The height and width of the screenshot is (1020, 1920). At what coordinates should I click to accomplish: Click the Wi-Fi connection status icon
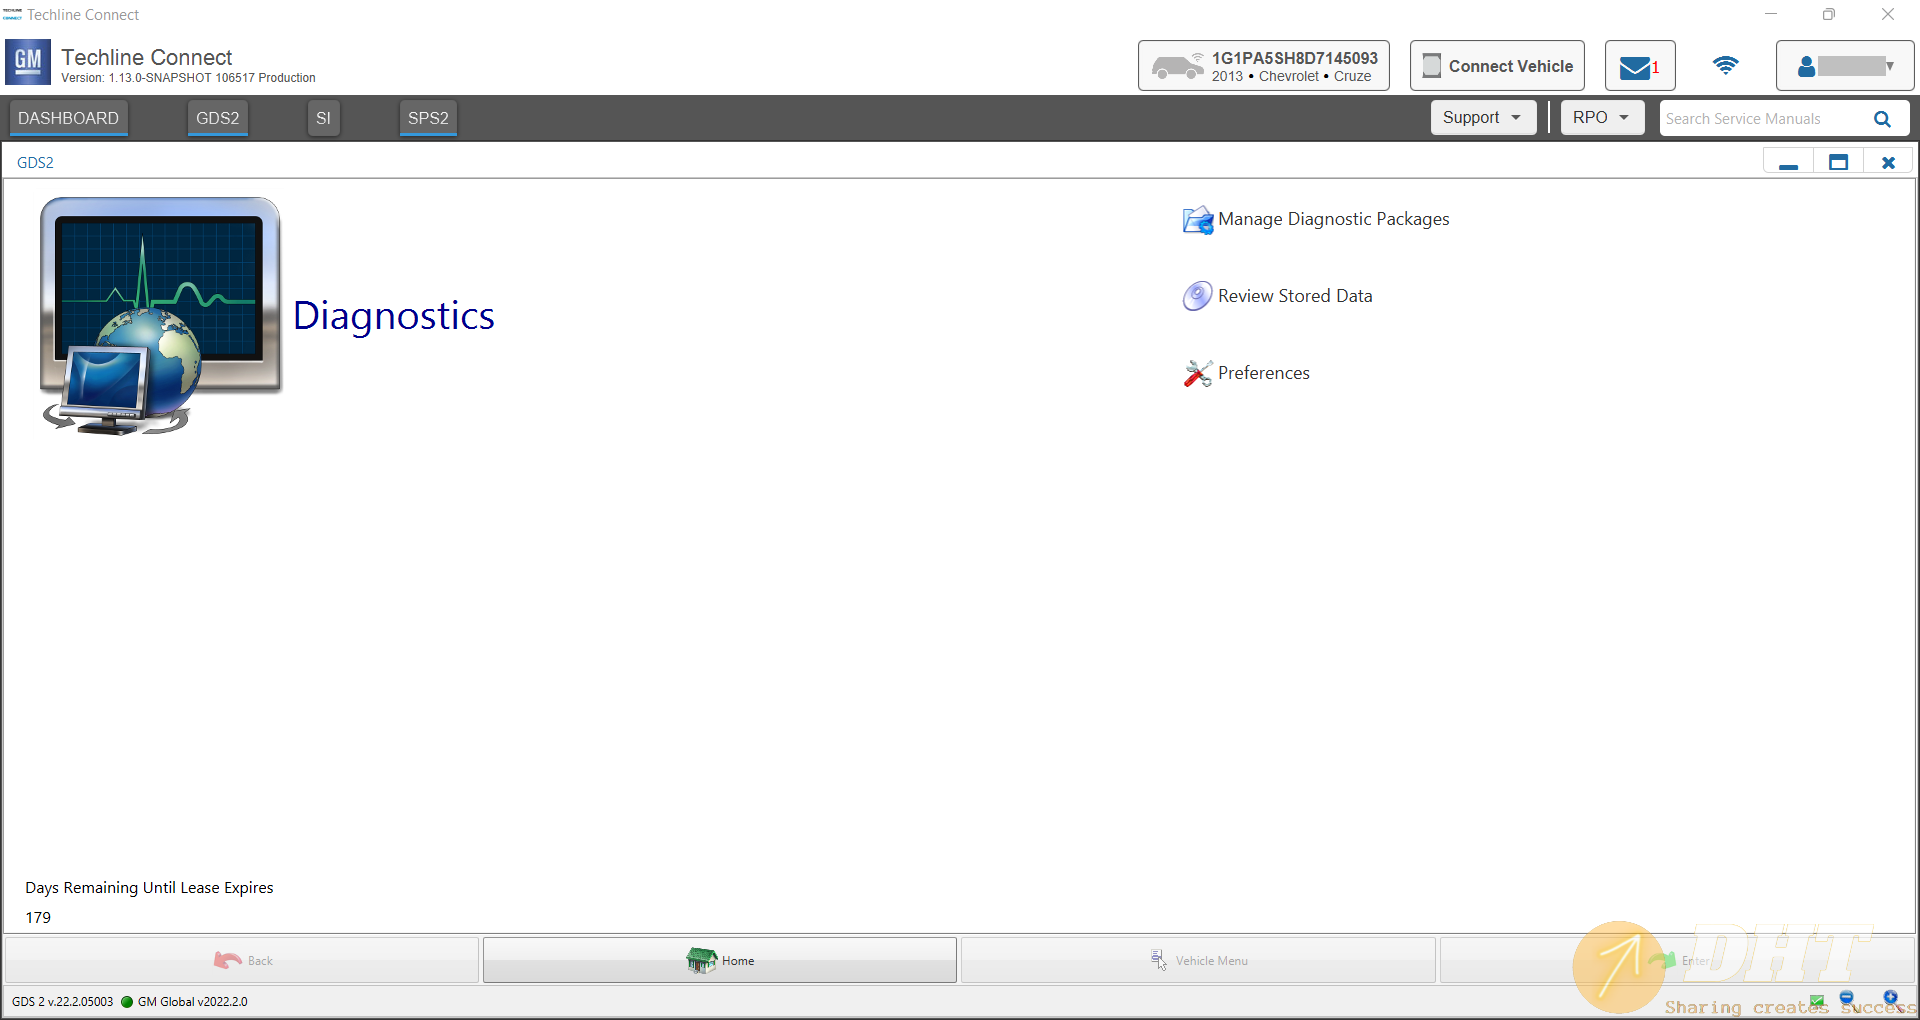1725,66
